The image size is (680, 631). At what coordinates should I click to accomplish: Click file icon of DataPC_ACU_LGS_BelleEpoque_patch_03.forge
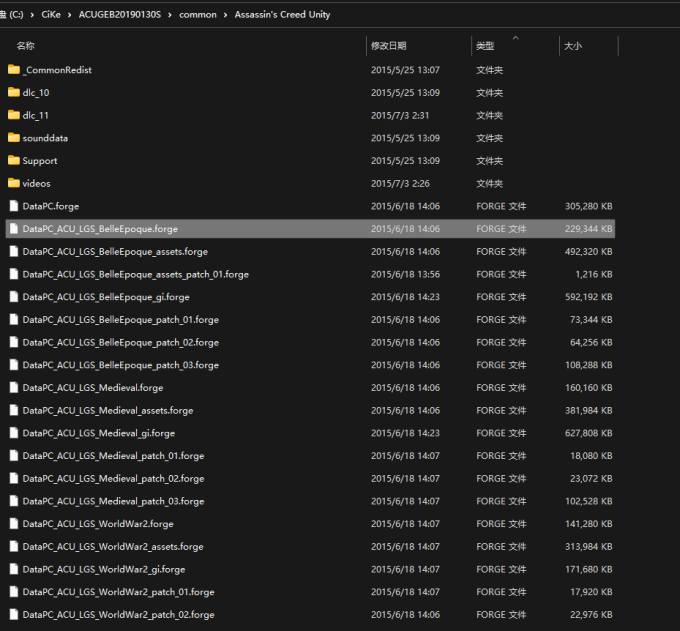(14, 365)
